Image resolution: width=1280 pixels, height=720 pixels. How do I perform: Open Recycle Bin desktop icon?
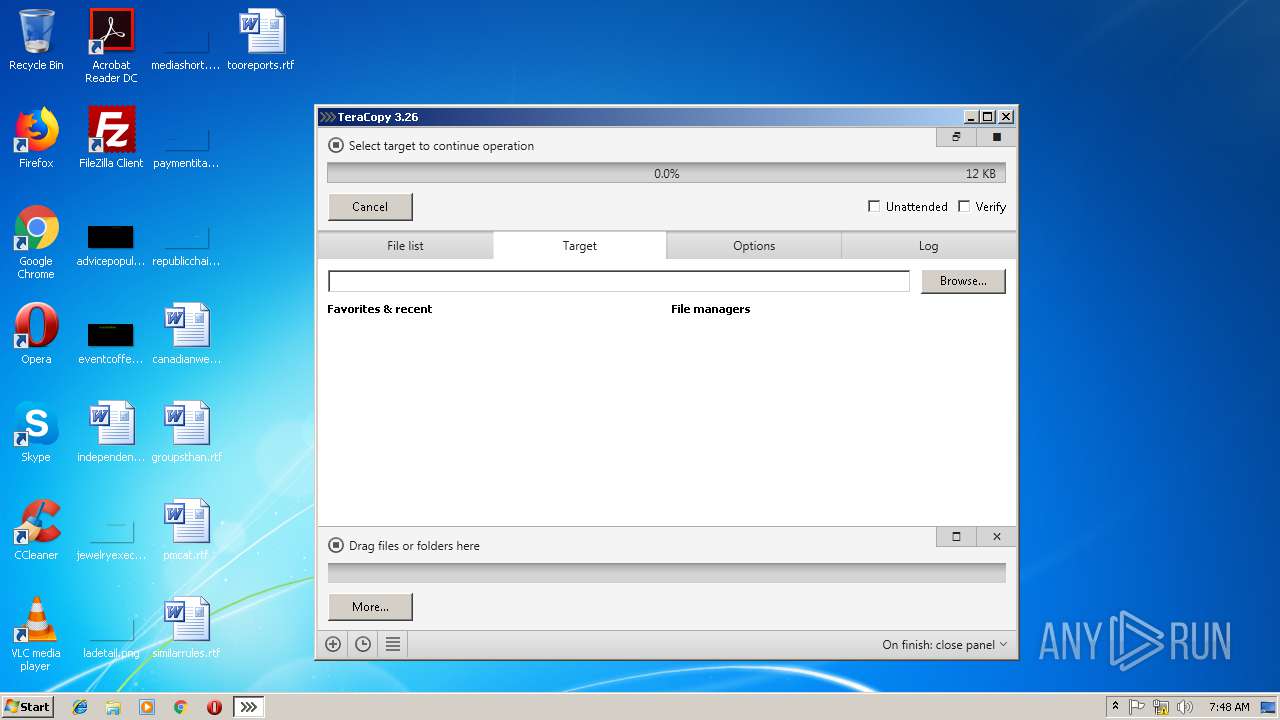coord(36,40)
